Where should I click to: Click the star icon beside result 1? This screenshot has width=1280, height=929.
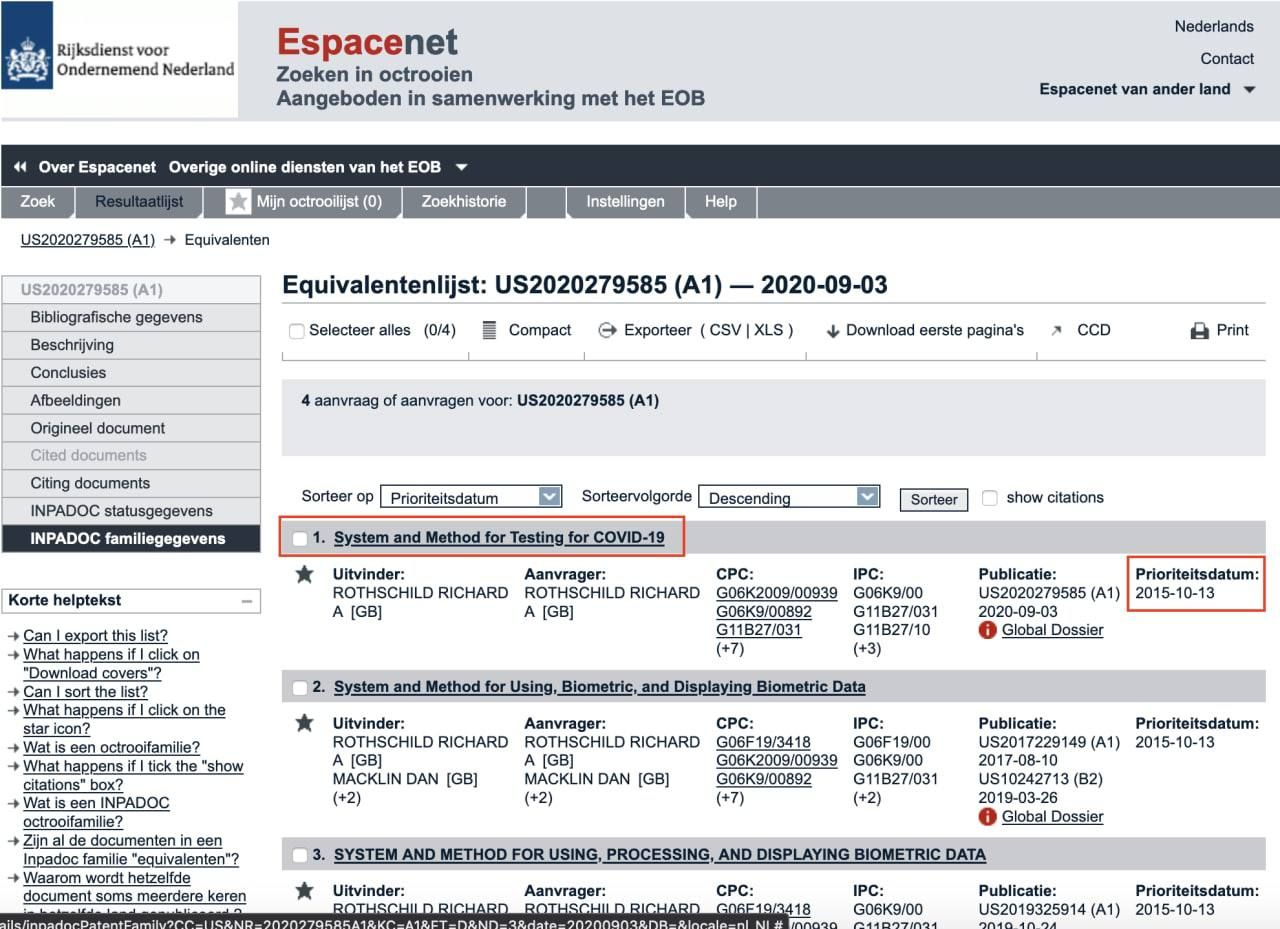(x=305, y=574)
